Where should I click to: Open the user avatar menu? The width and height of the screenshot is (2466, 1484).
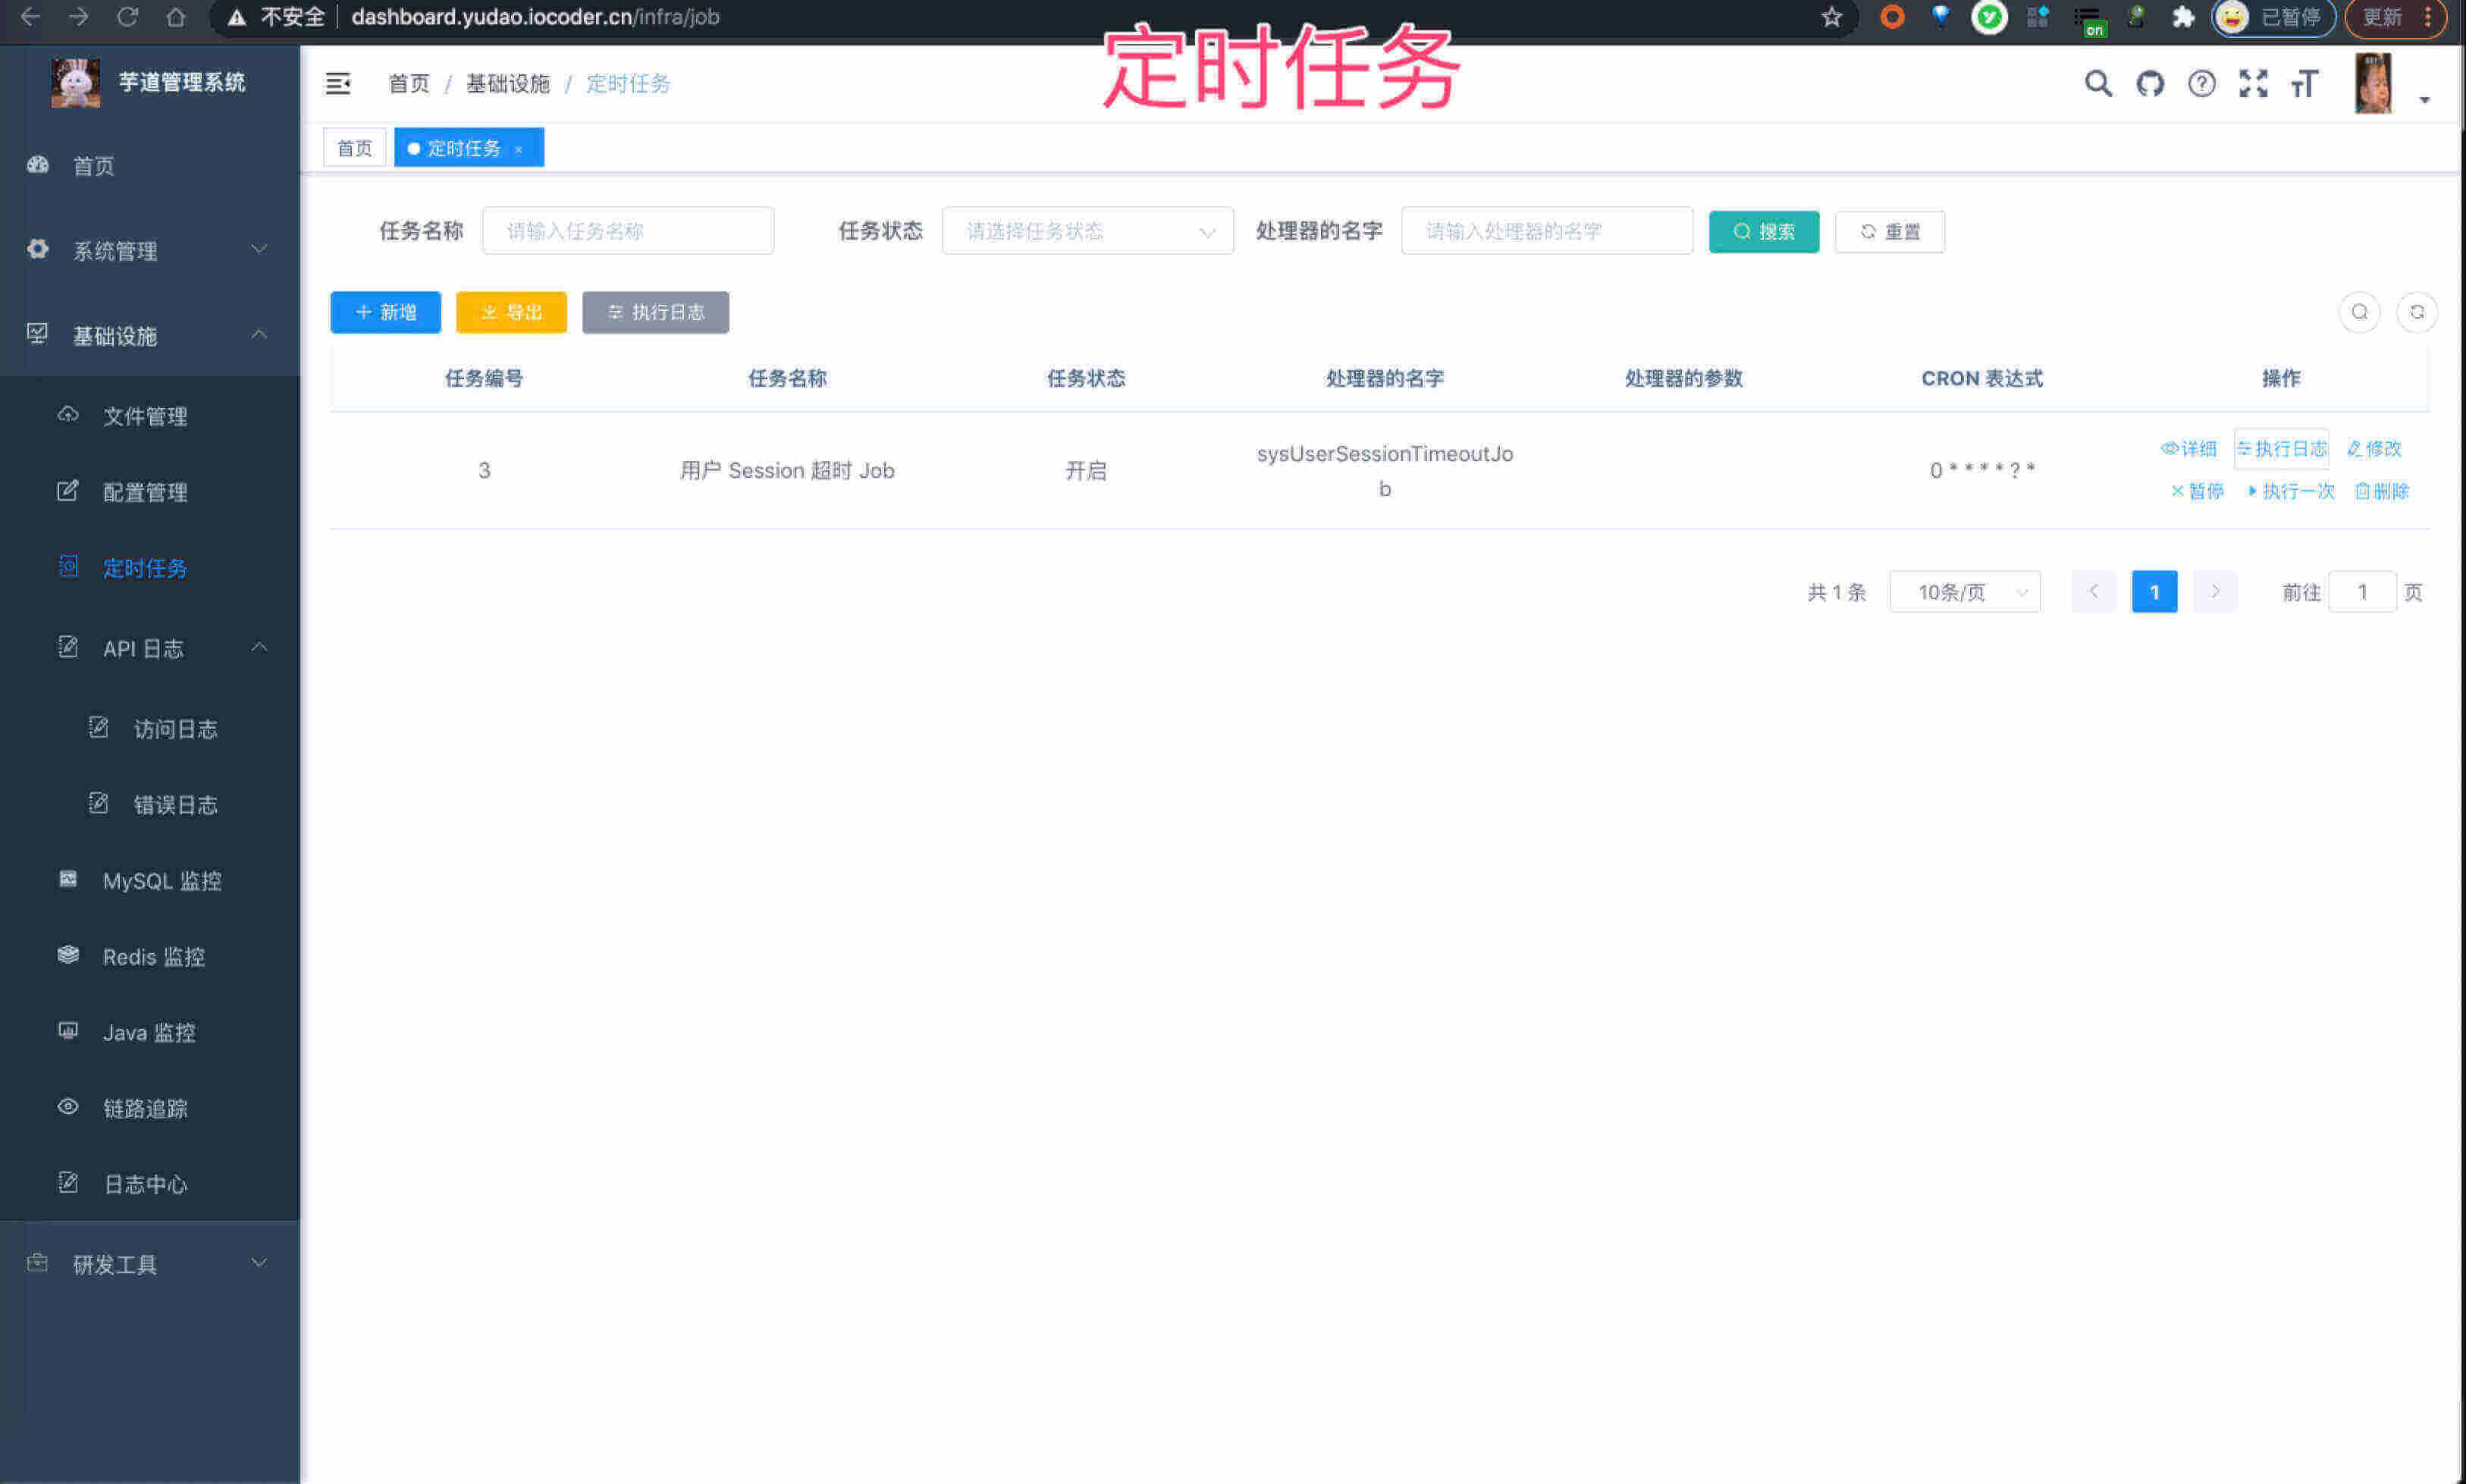pyautogui.click(x=2373, y=84)
